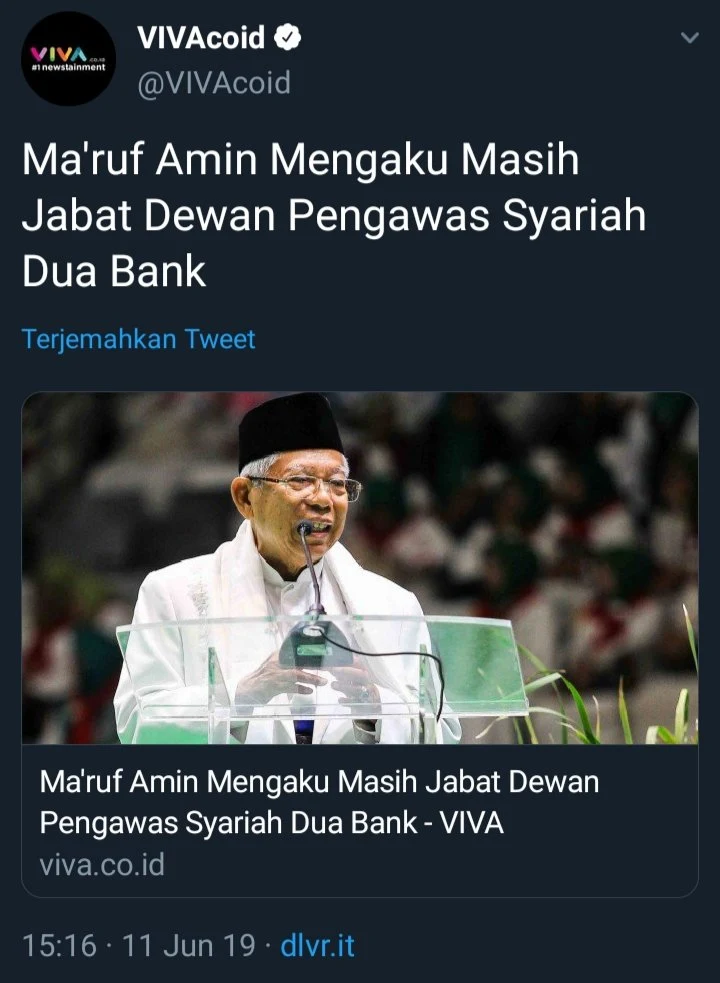Tap the Terjemahkan Tweet link
This screenshot has height=983, width=720.
(x=139, y=339)
